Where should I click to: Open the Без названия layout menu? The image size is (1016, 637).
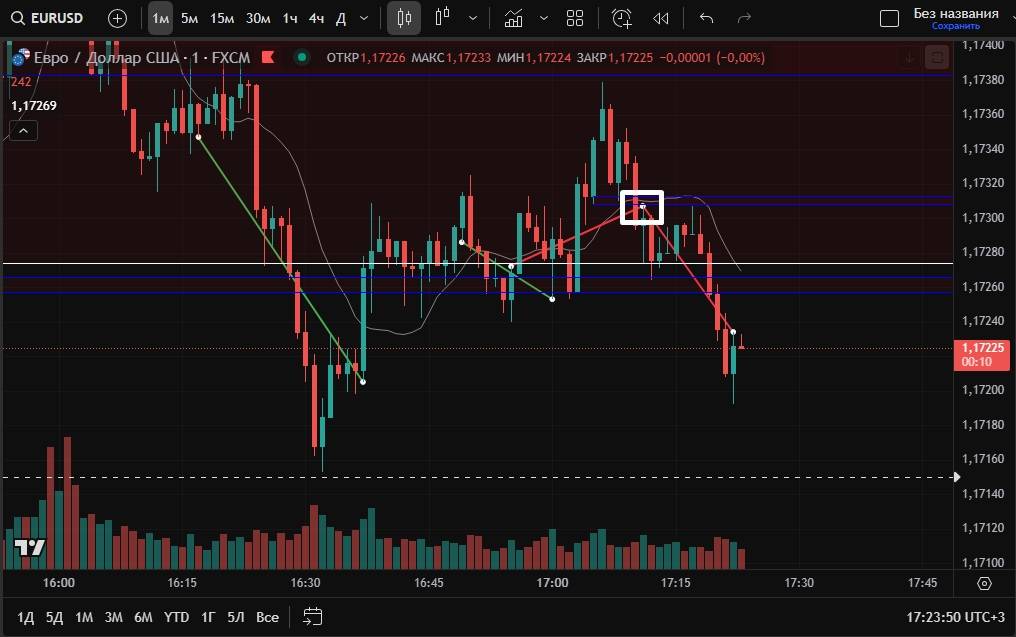tap(956, 13)
